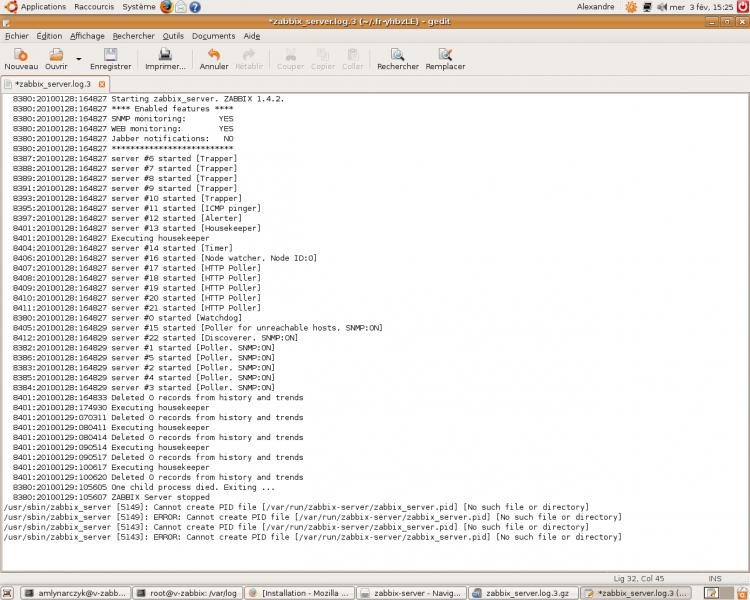Click the Imprimer print icon

[x=165, y=59]
